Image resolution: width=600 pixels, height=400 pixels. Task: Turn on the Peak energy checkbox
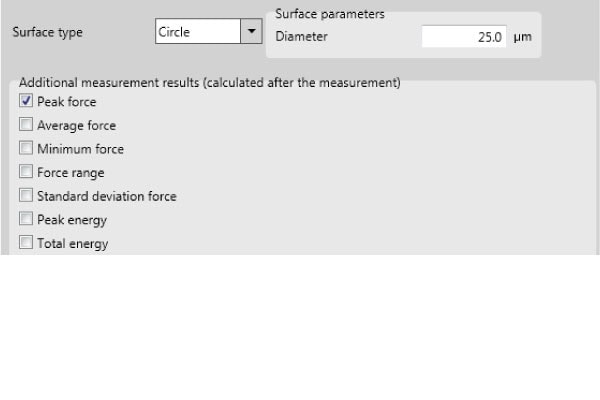pos(26,219)
